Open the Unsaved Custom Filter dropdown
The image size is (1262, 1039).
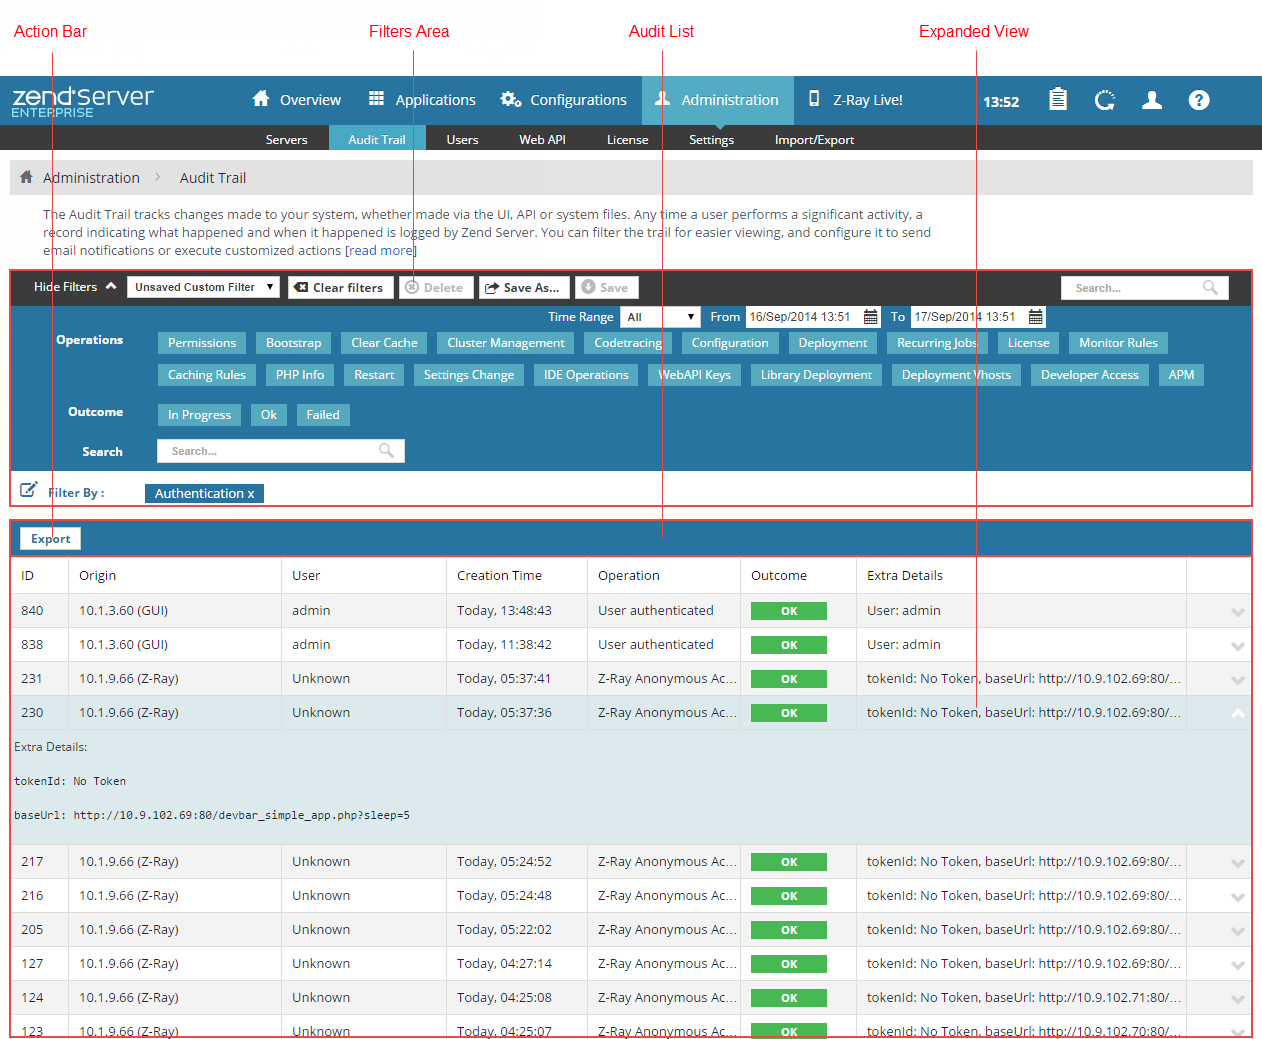(x=204, y=287)
